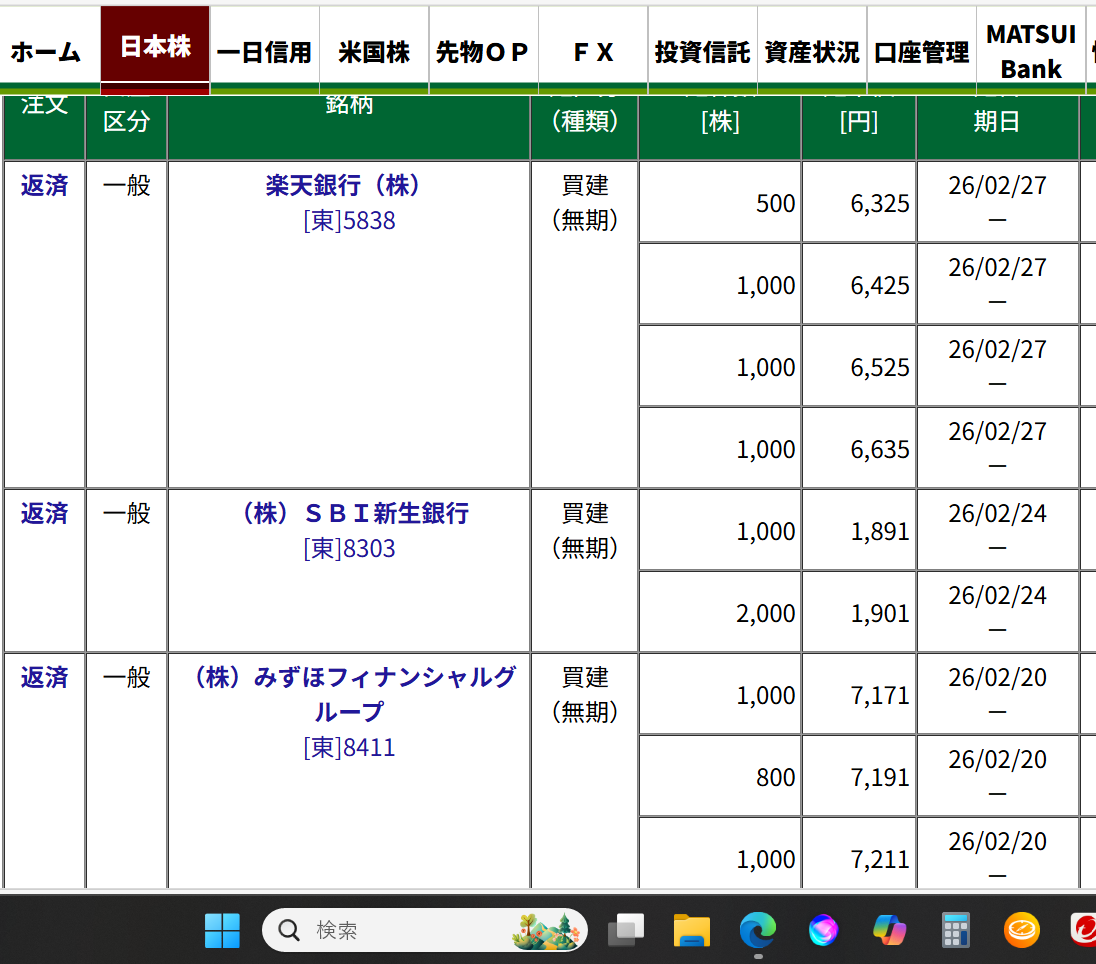Click the purple-pink orb icon in the taskbar
The width and height of the screenshot is (1096, 964).
pyautogui.click(x=823, y=931)
